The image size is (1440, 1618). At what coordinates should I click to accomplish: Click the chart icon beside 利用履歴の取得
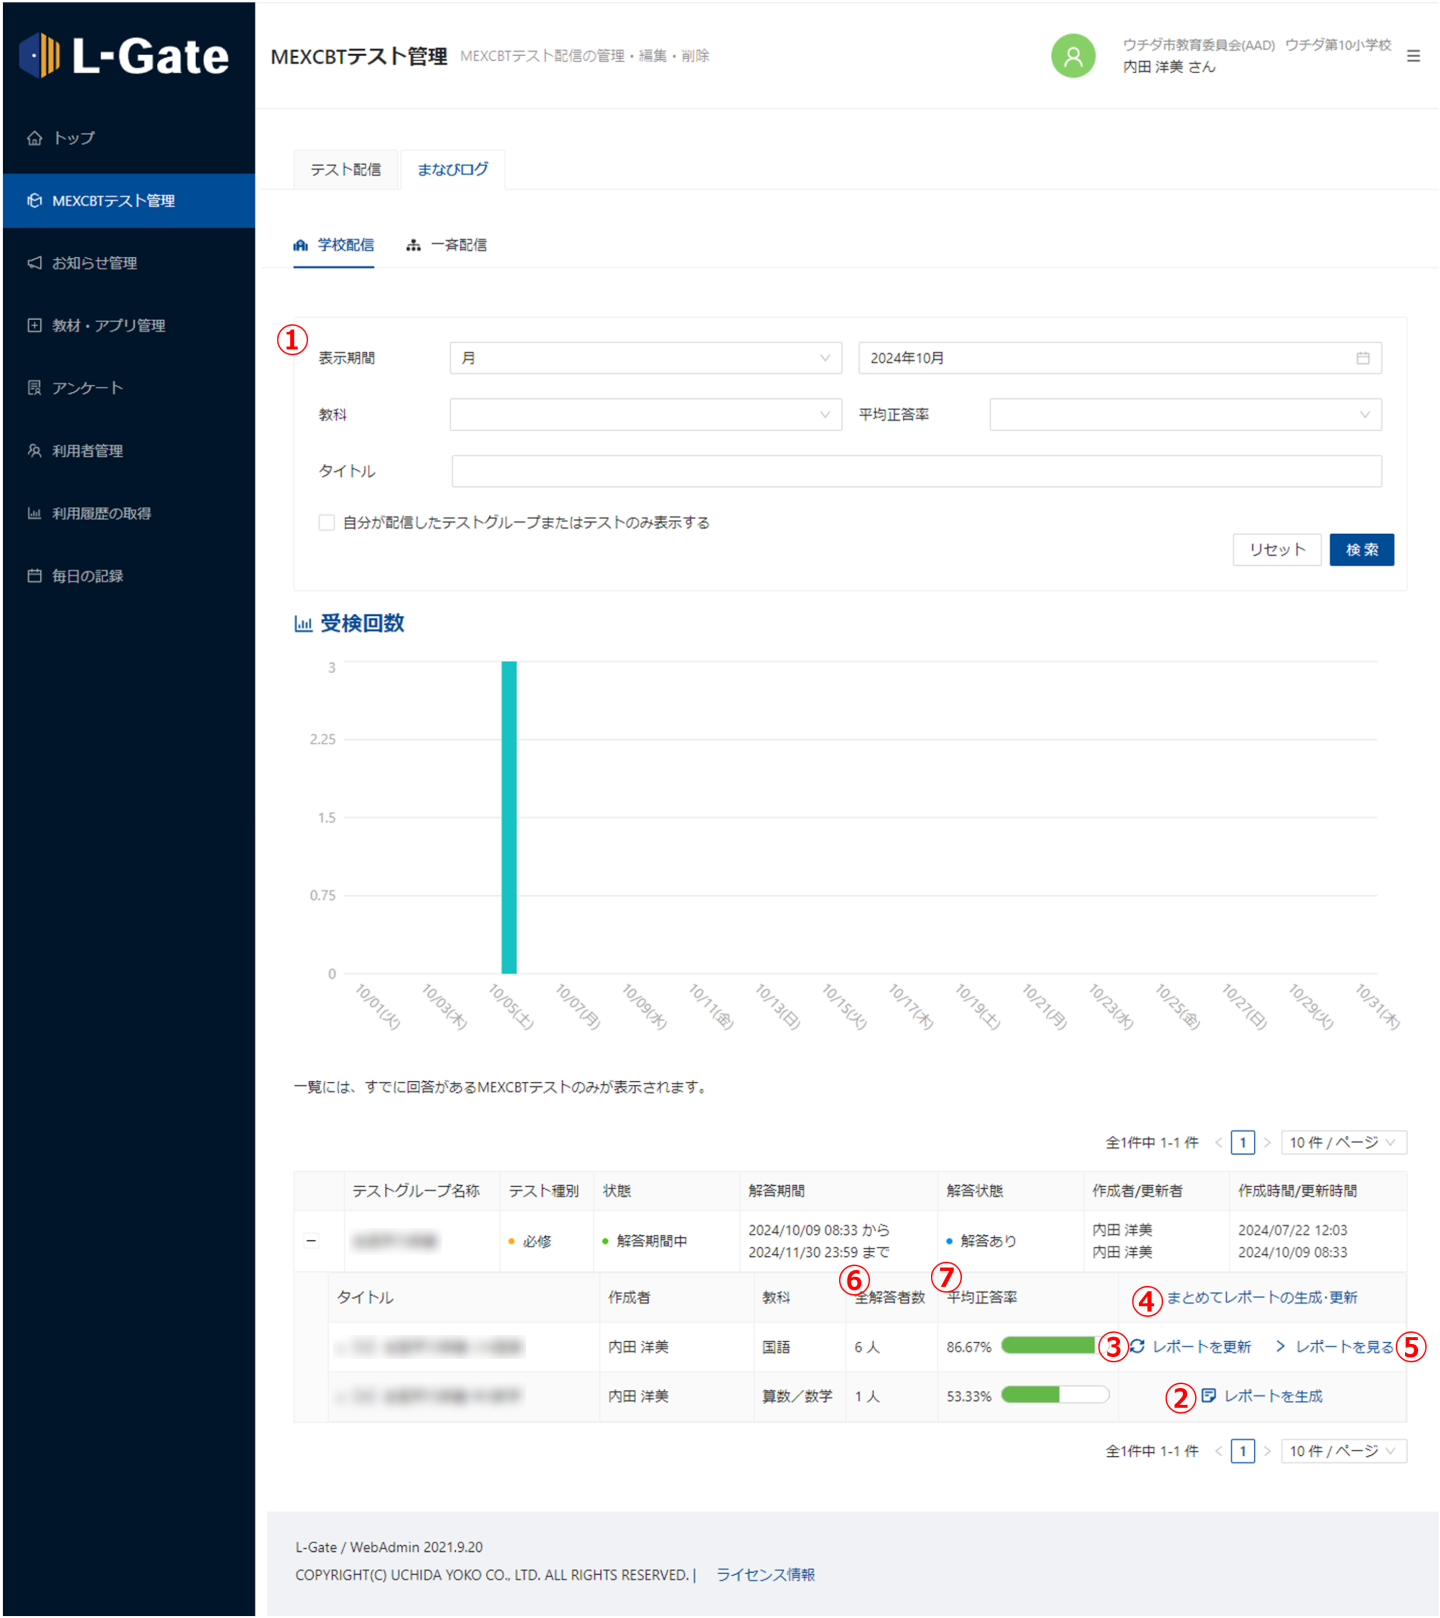(35, 513)
